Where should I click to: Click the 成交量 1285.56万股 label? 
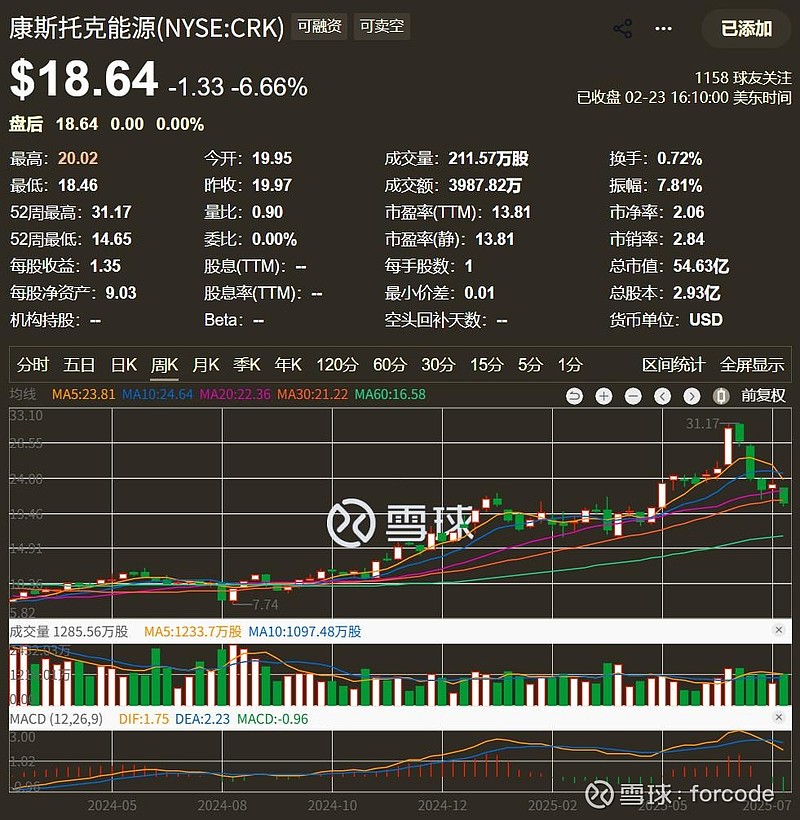68,632
